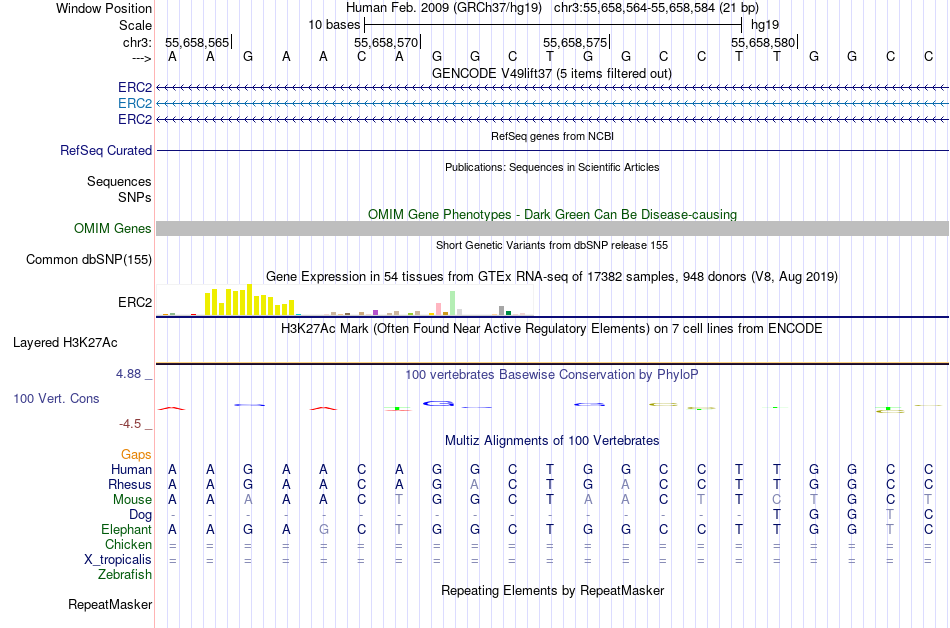Click the Window Position track label

point(104,8)
